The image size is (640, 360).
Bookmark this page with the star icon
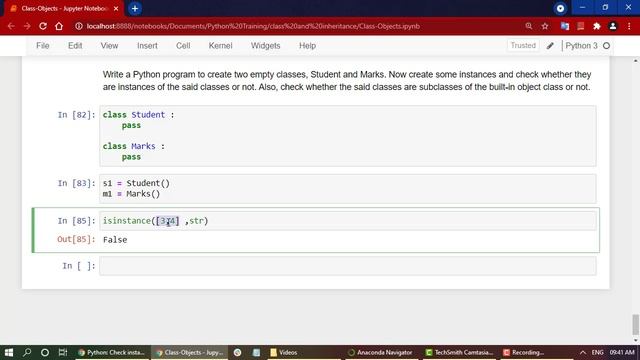(x=545, y=26)
